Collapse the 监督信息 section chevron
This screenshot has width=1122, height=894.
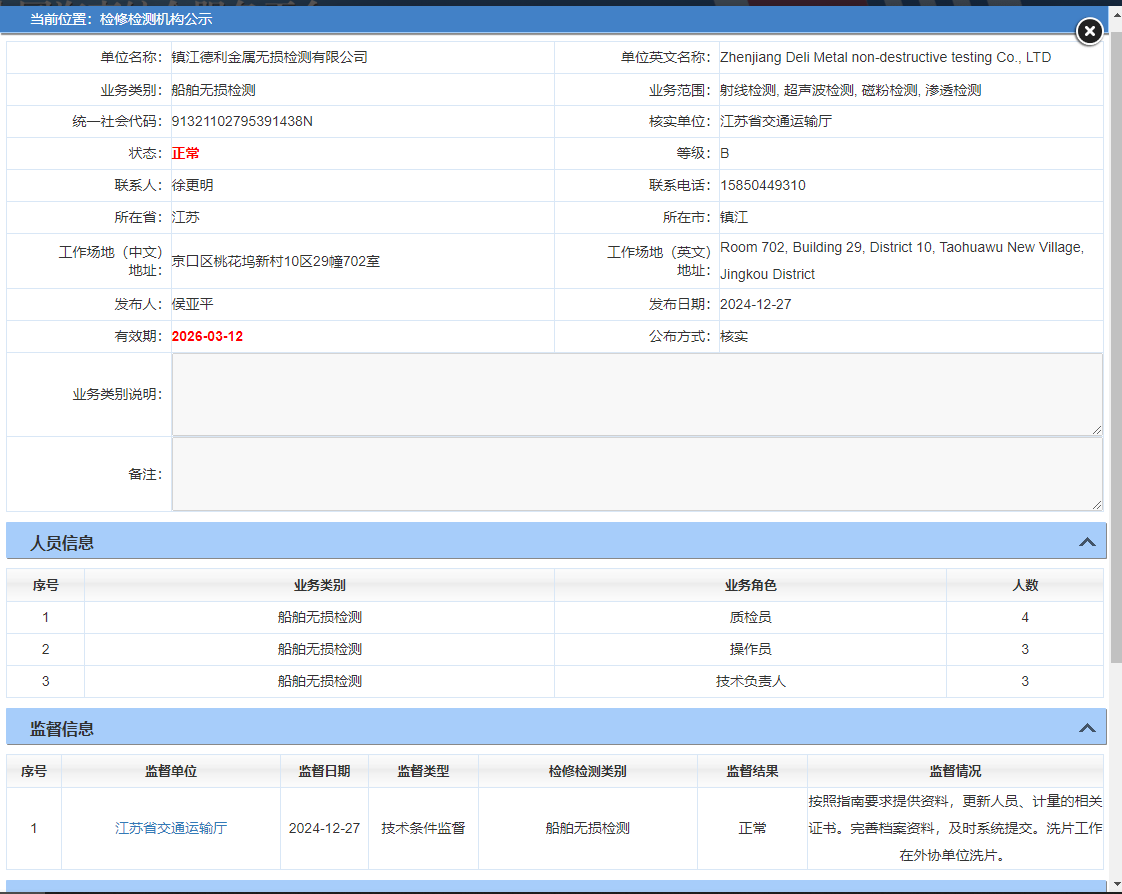click(x=1087, y=729)
